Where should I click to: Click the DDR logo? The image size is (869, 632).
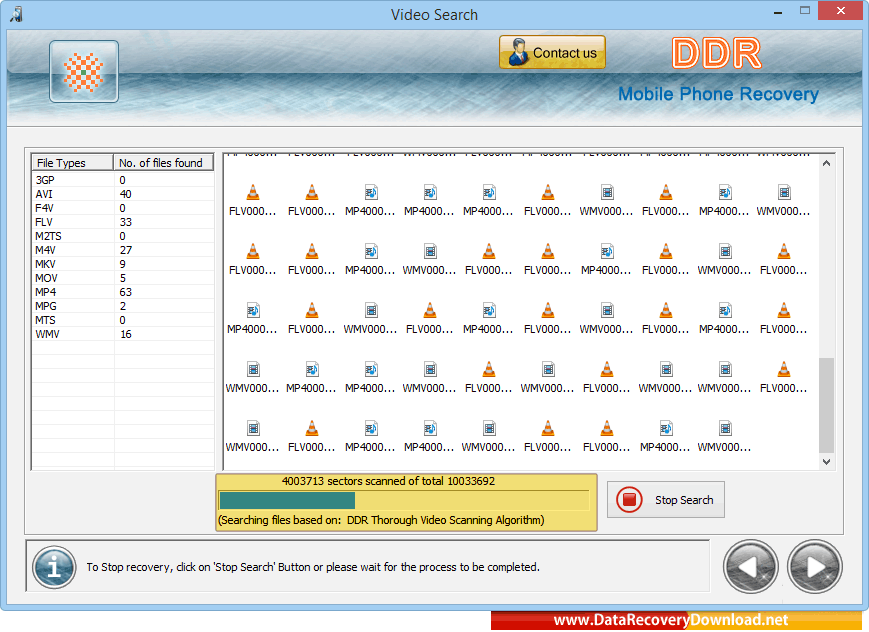point(717,53)
